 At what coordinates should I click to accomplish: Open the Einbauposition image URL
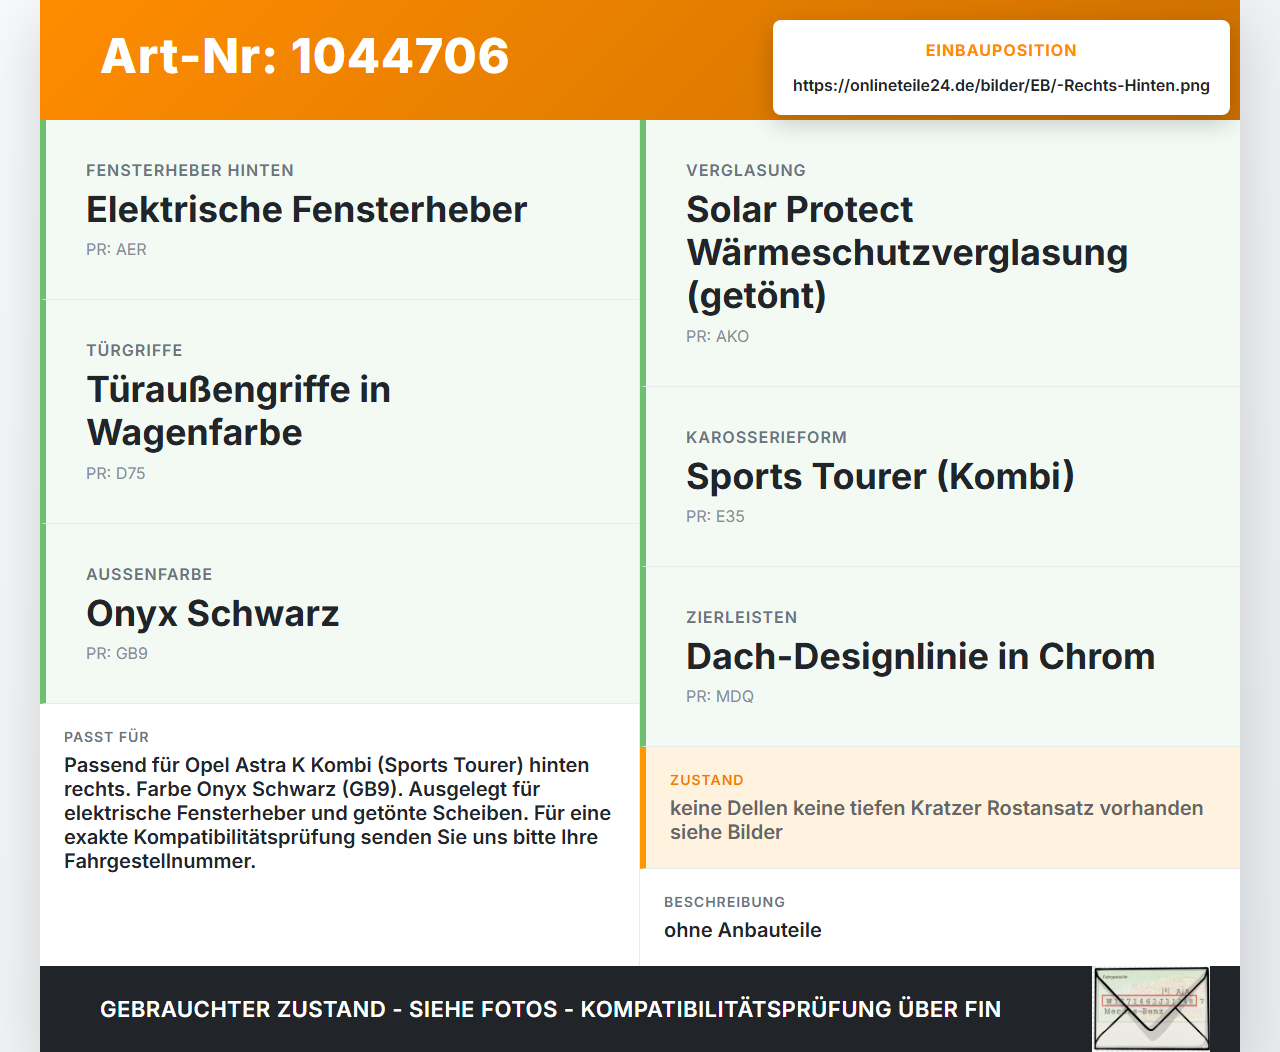tap(1001, 86)
